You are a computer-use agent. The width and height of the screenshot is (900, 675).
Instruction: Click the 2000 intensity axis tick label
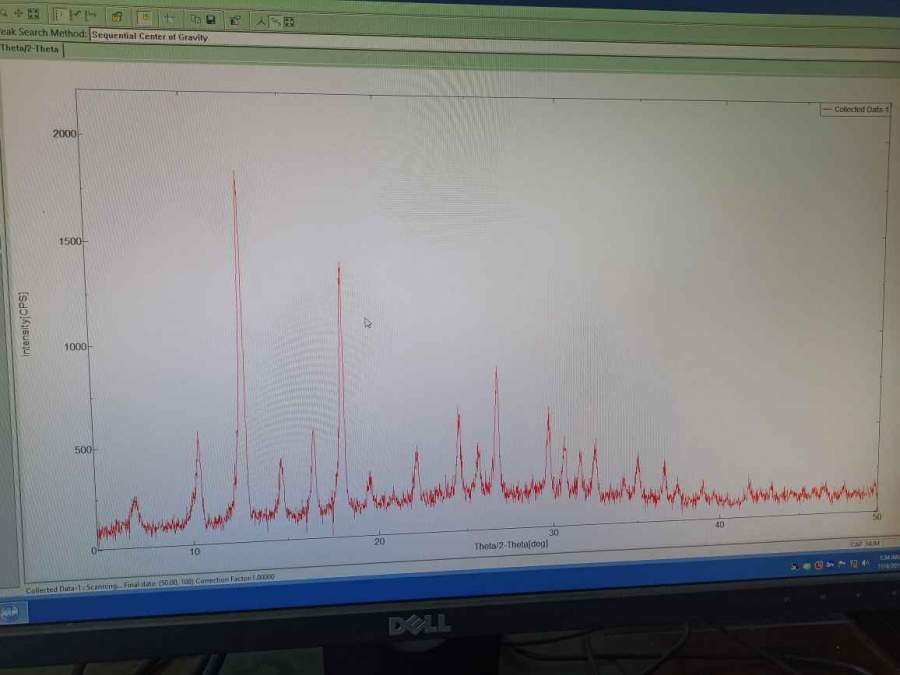64,134
